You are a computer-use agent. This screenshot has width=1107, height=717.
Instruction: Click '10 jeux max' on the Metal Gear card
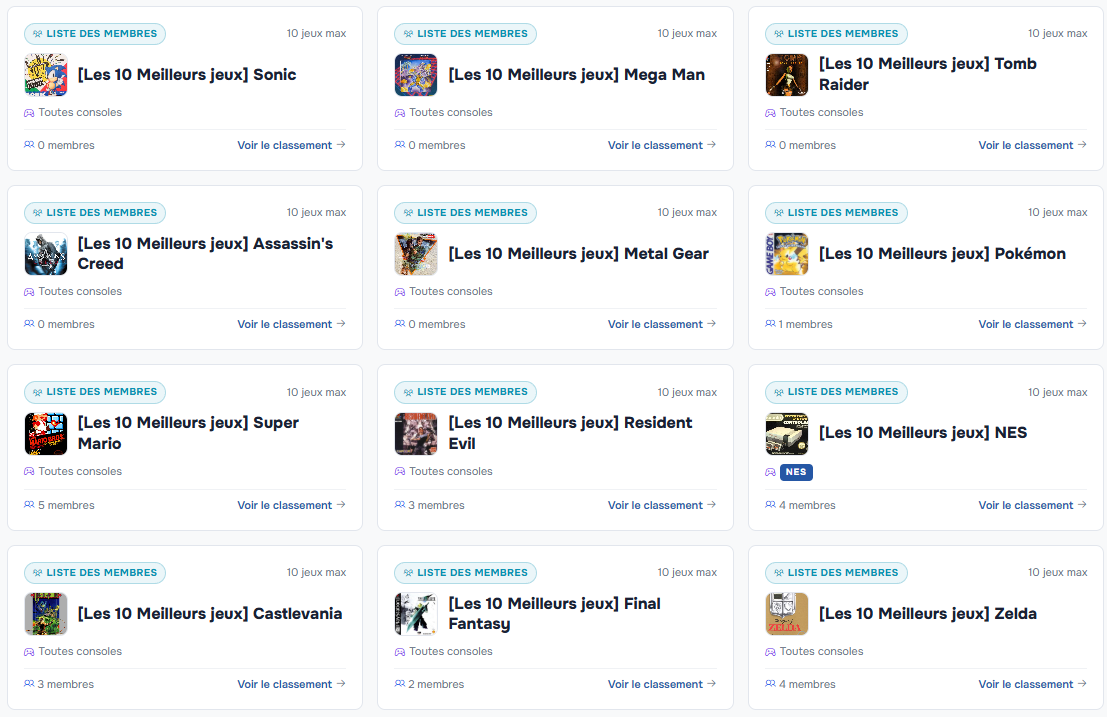[x=687, y=212]
